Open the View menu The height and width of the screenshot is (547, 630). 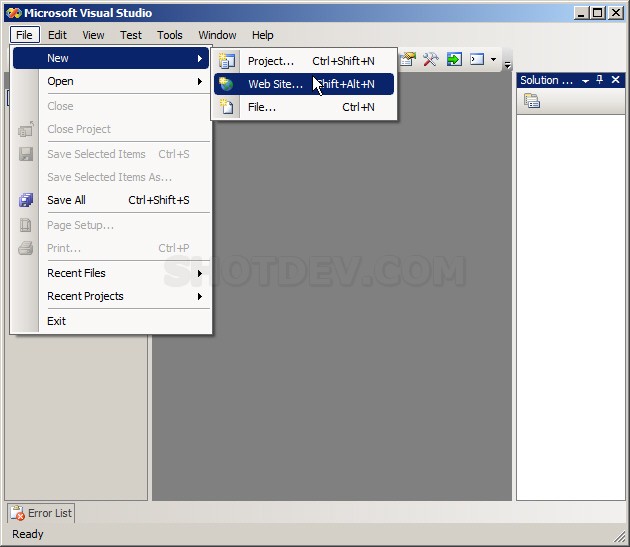coord(93,35)
